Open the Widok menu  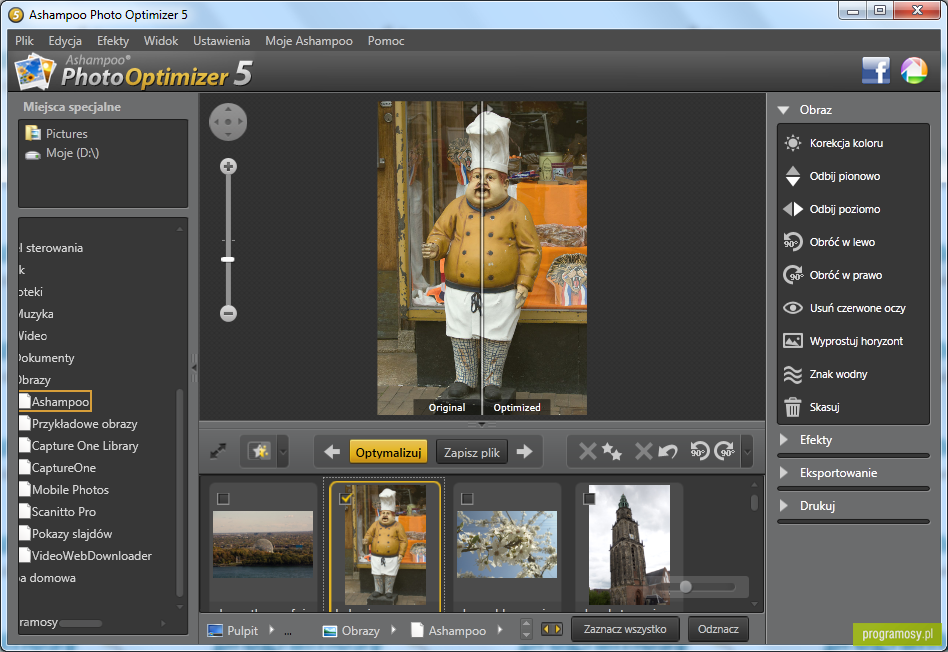[161, 41]
